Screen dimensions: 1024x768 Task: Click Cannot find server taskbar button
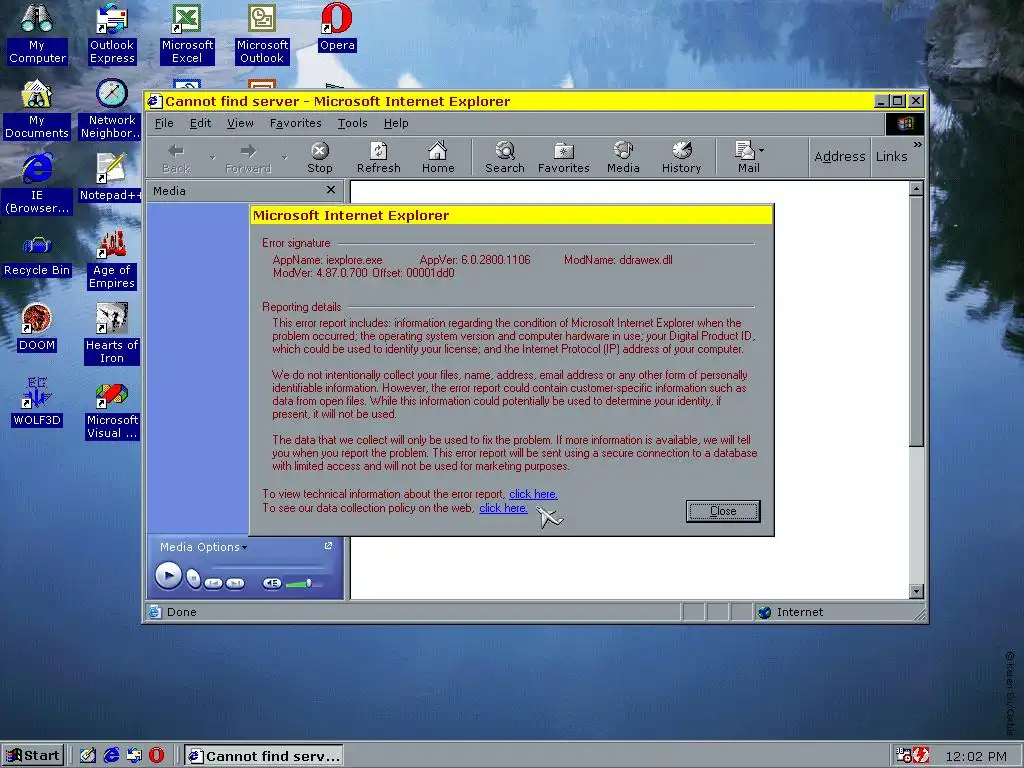point(264,756)
